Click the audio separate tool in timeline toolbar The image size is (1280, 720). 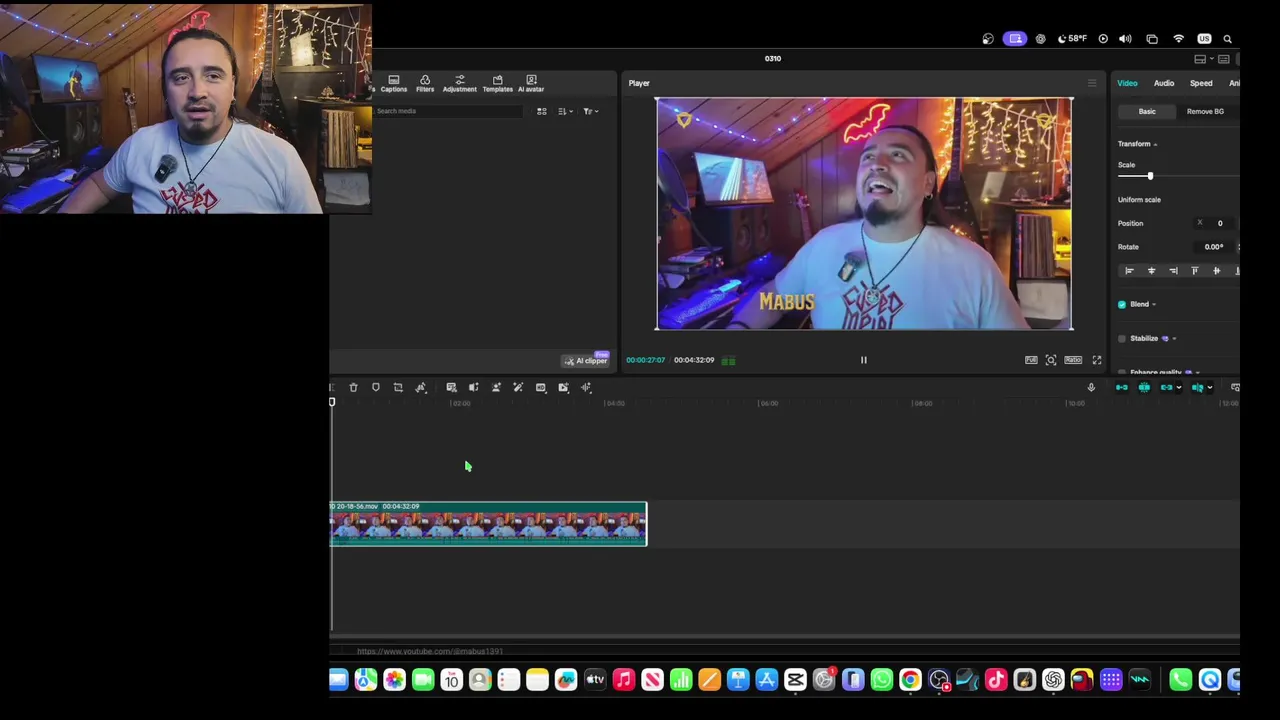click(474, 388)
